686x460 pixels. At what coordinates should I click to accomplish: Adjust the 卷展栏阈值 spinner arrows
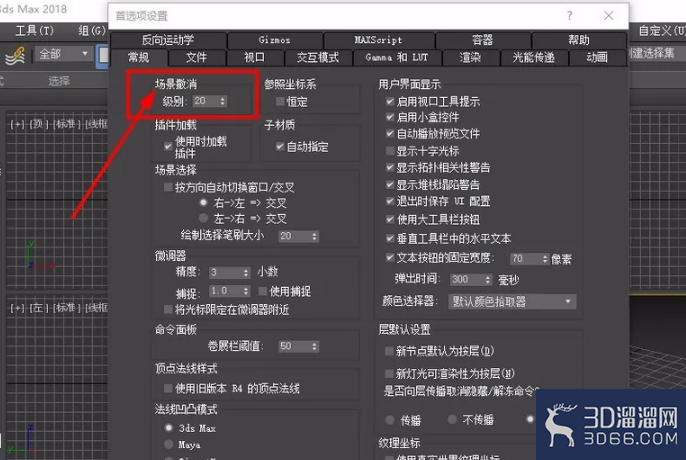point(314,347)
